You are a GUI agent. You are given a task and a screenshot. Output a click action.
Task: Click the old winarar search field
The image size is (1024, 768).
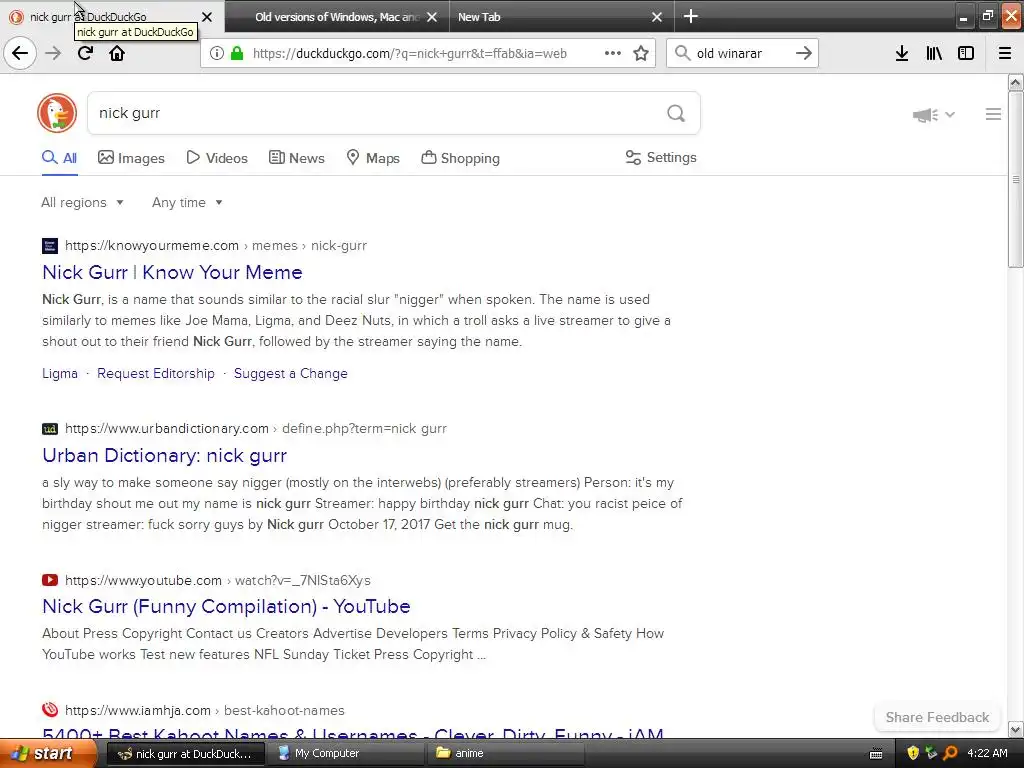[x=743, y=54]
